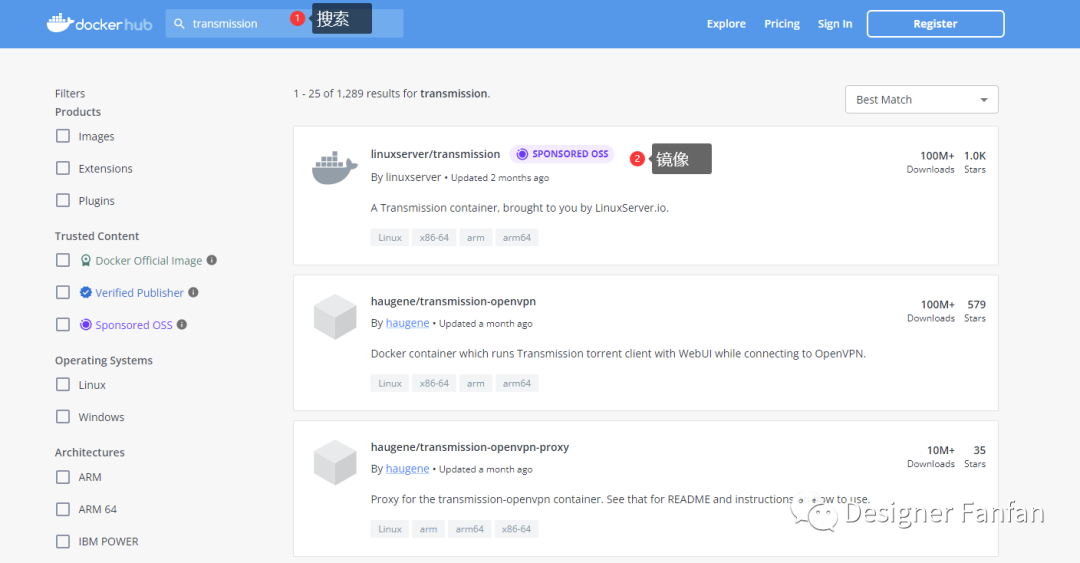Open the haugene/transmission-openvpn-proxy repository title

(x=470, y=447)
